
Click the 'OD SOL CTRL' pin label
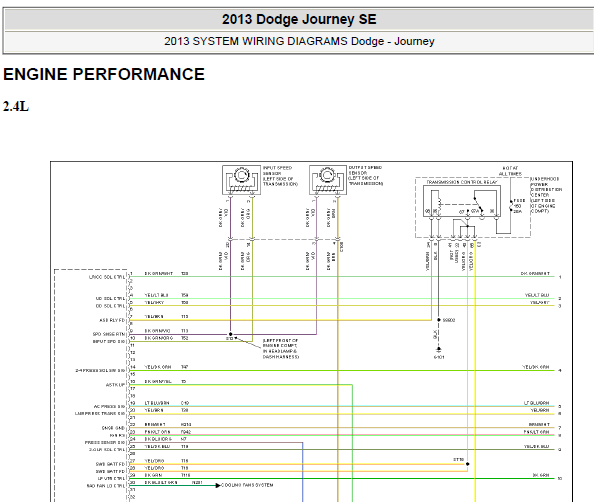coord(110,306)
